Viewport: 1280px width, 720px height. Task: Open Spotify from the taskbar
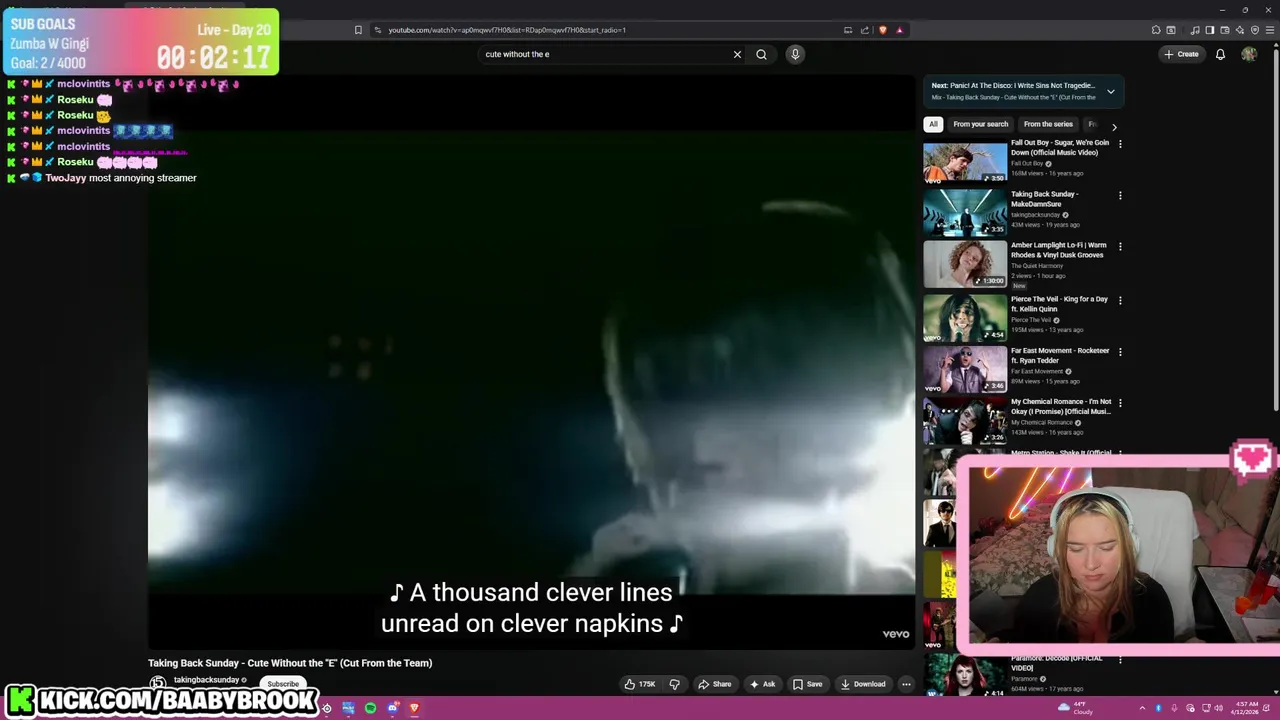point(370,708)
